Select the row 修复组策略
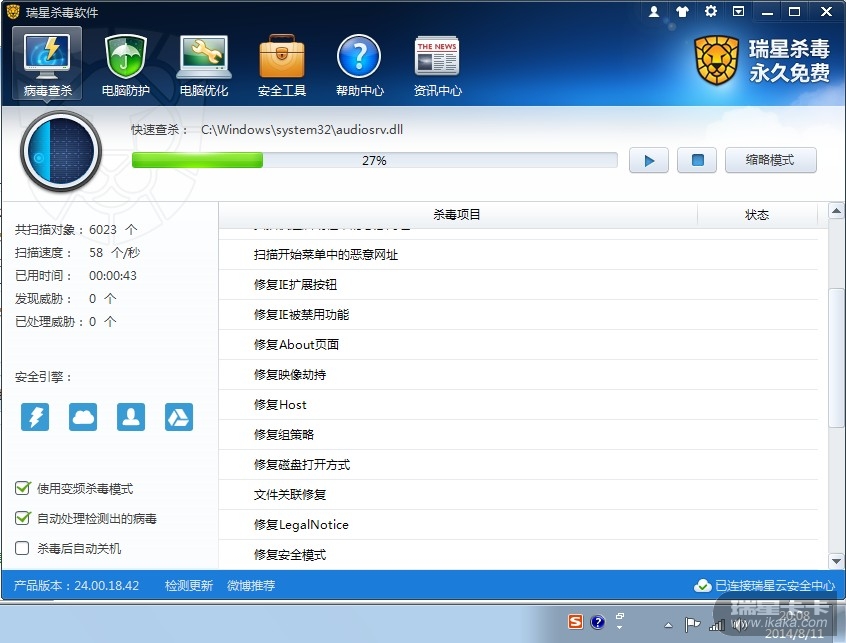The image size is (846, 643). [518, 435]
